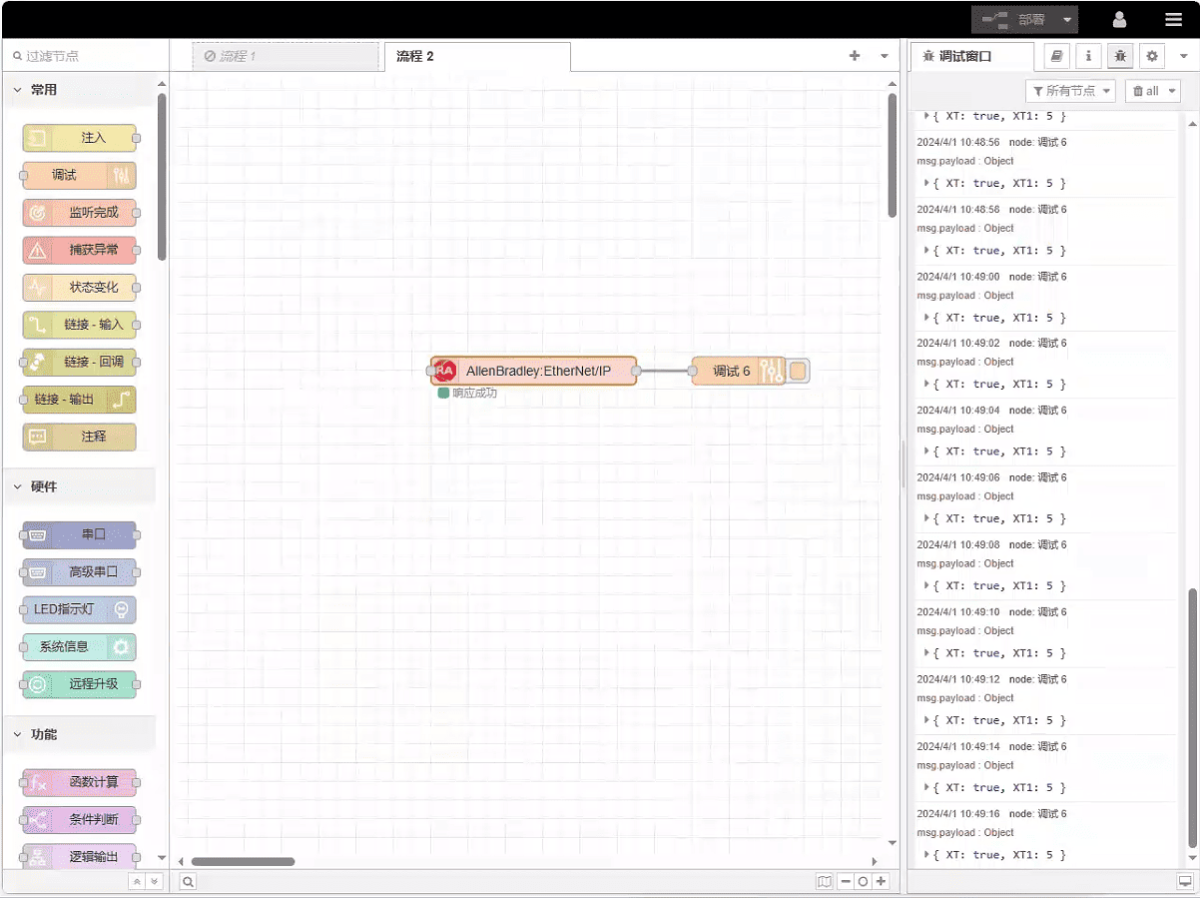
Task: Click the canvas horizontal scrollbar thumb
Action: (x=243, y=861)
